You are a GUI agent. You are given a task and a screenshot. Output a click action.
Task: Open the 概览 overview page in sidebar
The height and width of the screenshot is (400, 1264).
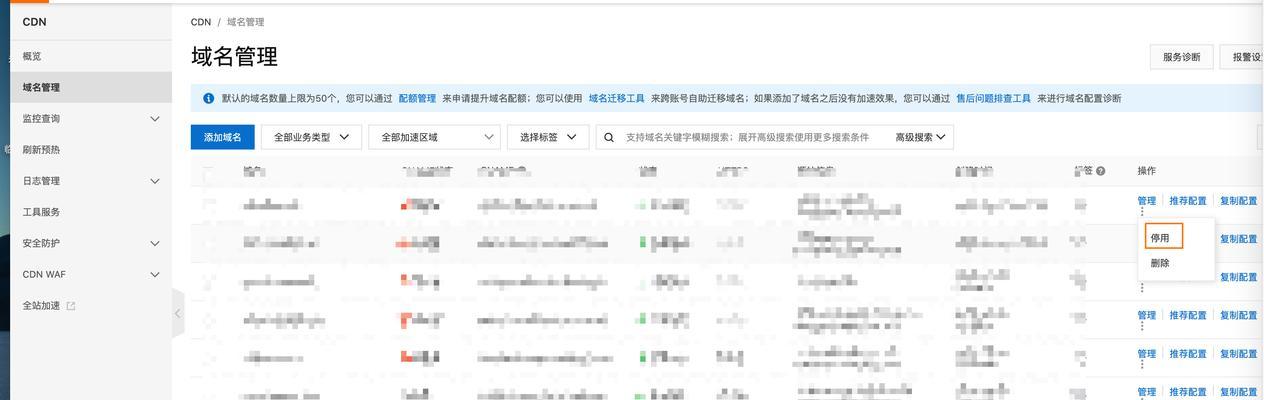point(32,56)
